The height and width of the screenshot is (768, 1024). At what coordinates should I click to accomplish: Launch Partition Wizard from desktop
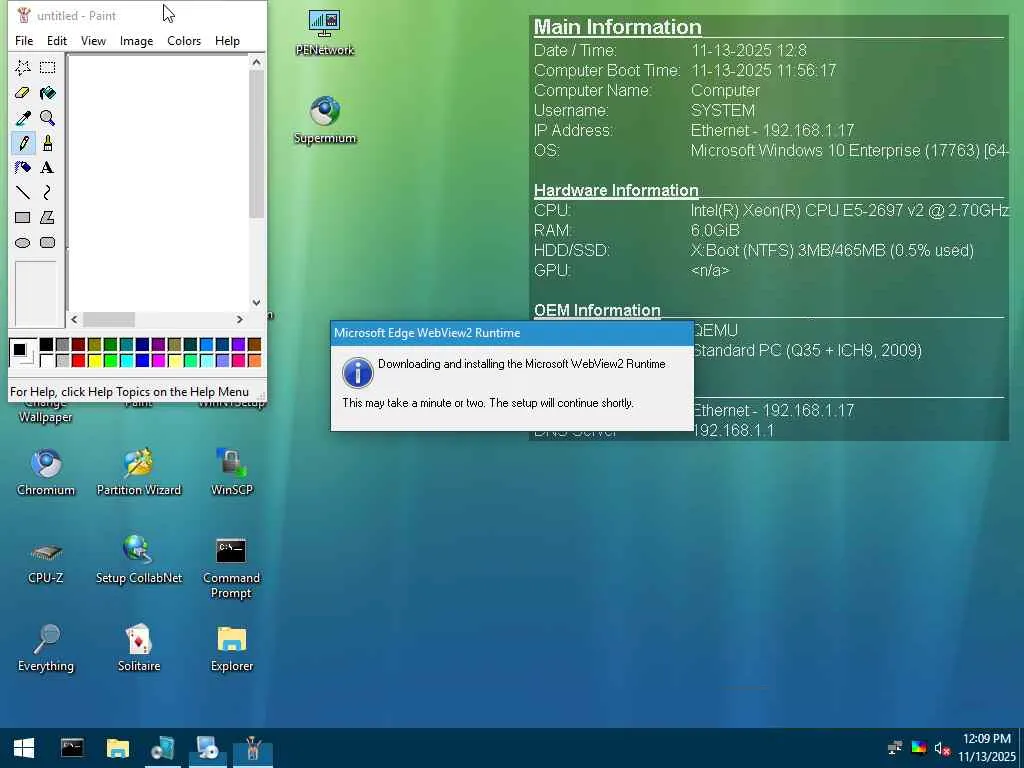coord(138,473)
